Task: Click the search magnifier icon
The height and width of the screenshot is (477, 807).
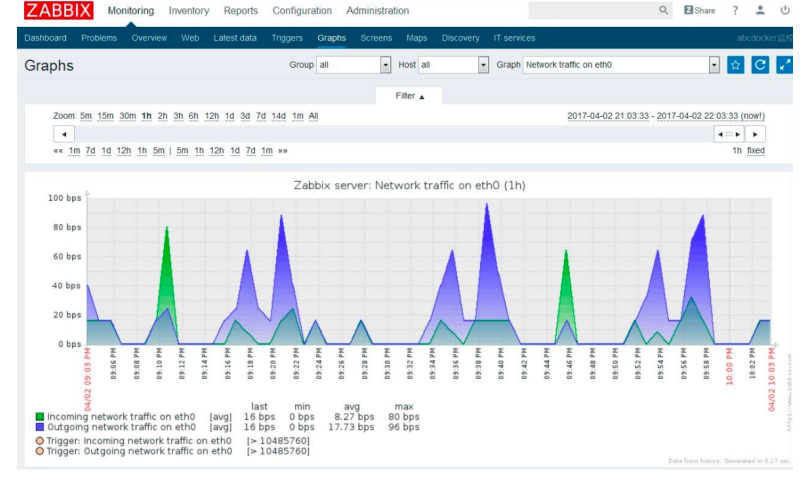Action: pyautogui.click(x=663, y=10)
